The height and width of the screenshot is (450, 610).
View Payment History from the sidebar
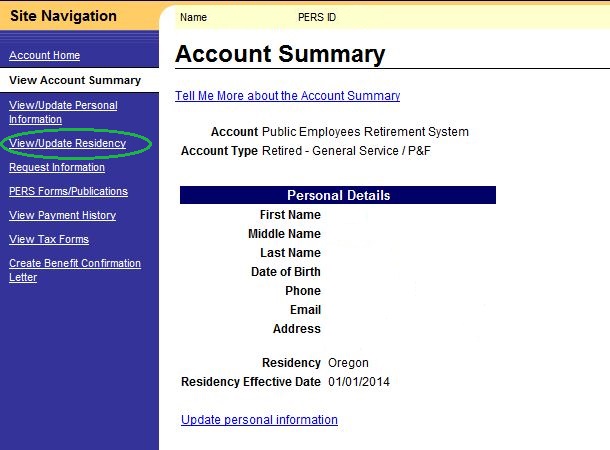tap(62, 216)
